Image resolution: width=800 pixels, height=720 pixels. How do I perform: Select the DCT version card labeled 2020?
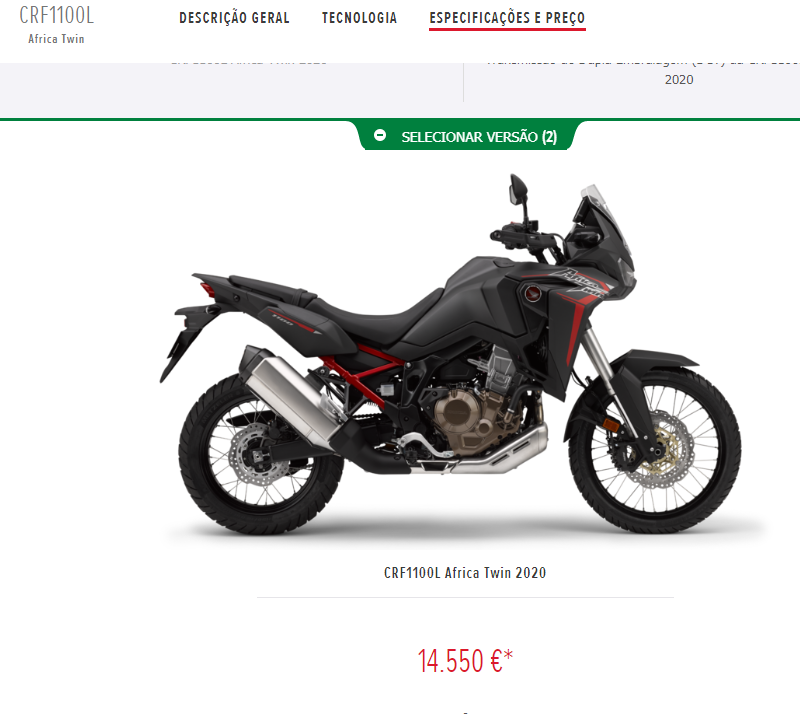632,82
